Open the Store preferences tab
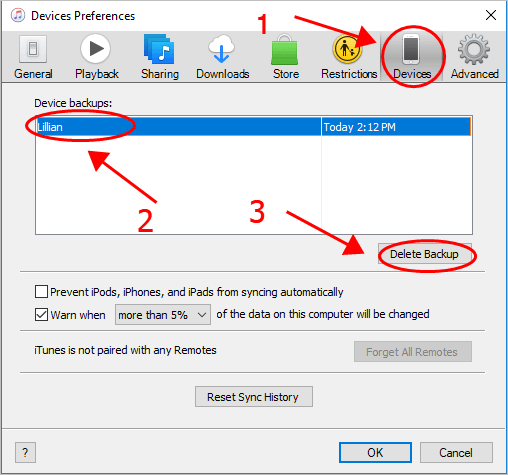 pyautogui.click(x=286, y=57)
